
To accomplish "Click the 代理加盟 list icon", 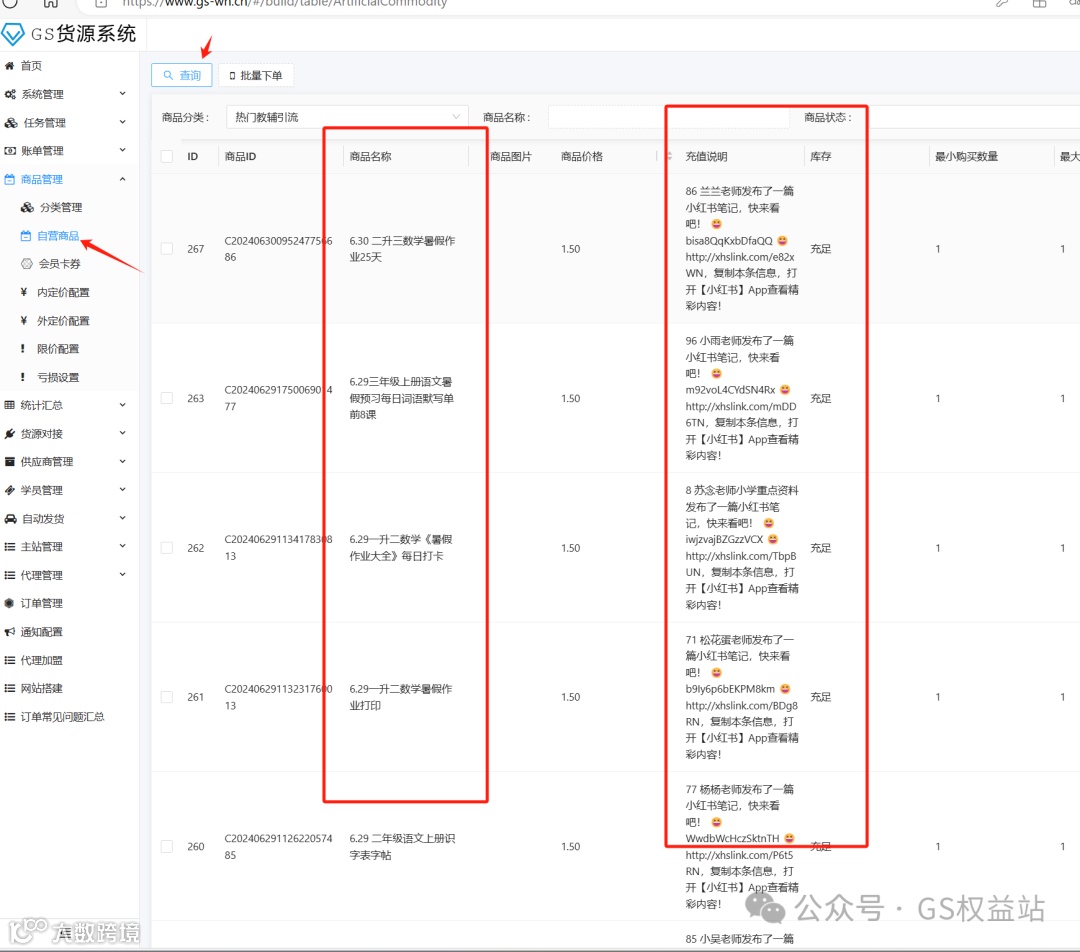I will 10,660.
